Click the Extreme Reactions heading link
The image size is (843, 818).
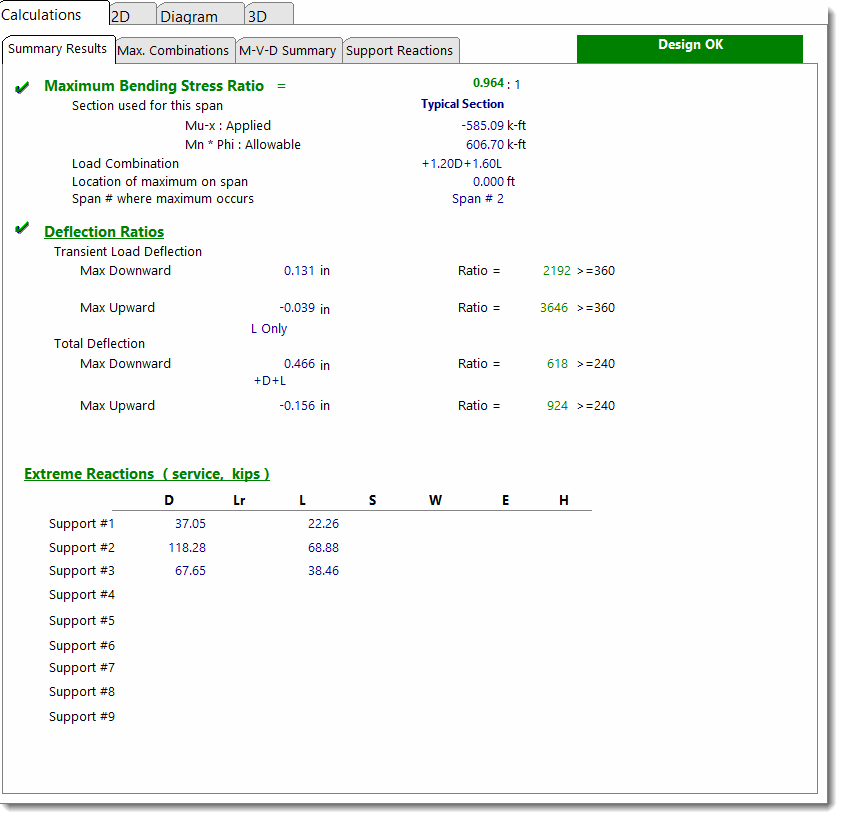tap(147, 474)
